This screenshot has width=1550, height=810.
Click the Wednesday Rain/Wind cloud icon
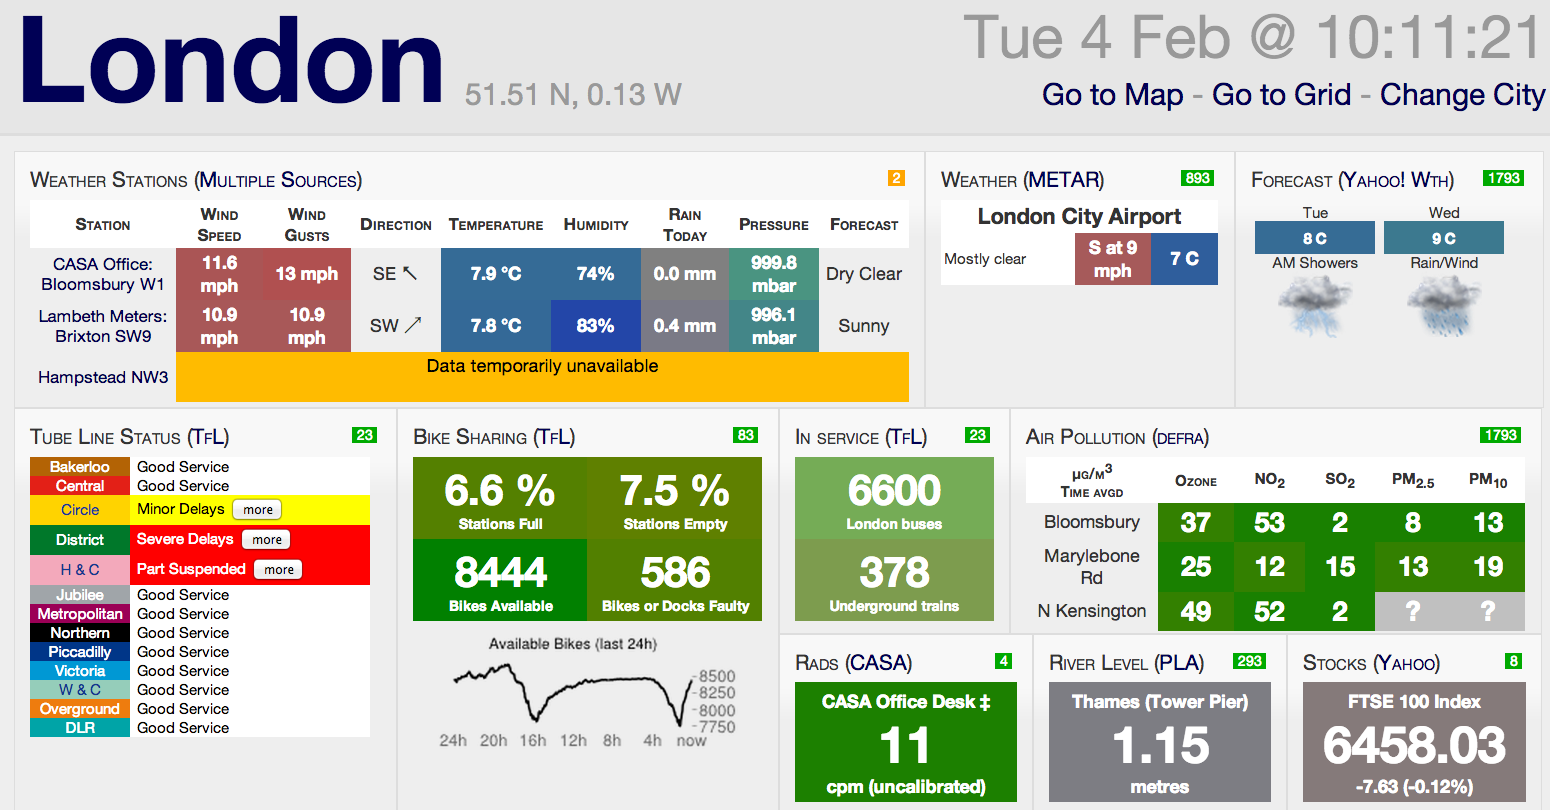coord(1443,306)
